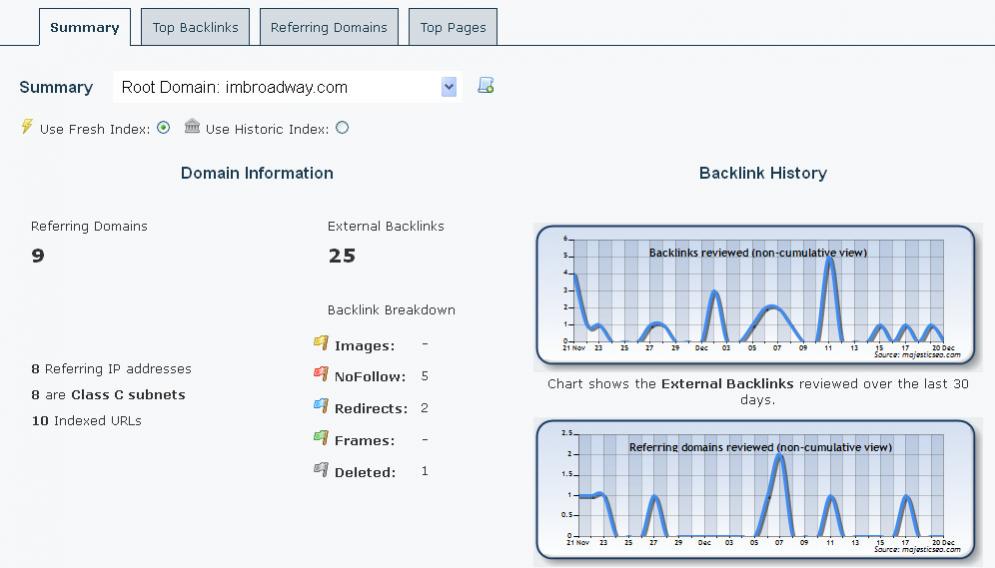
Task: Click the export icon beside the domain dropdown
Action: click(486, 86)
